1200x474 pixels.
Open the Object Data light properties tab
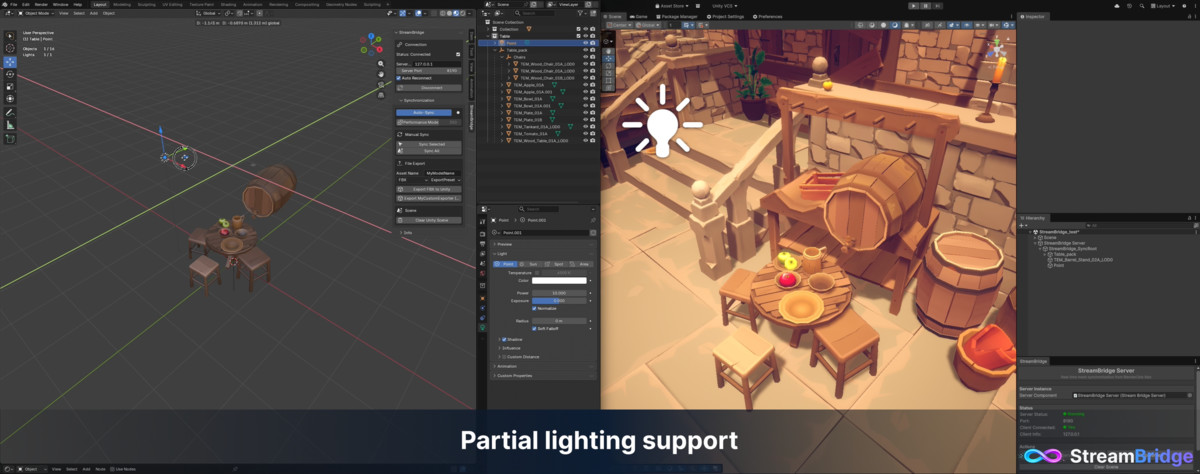pos(484,327)
